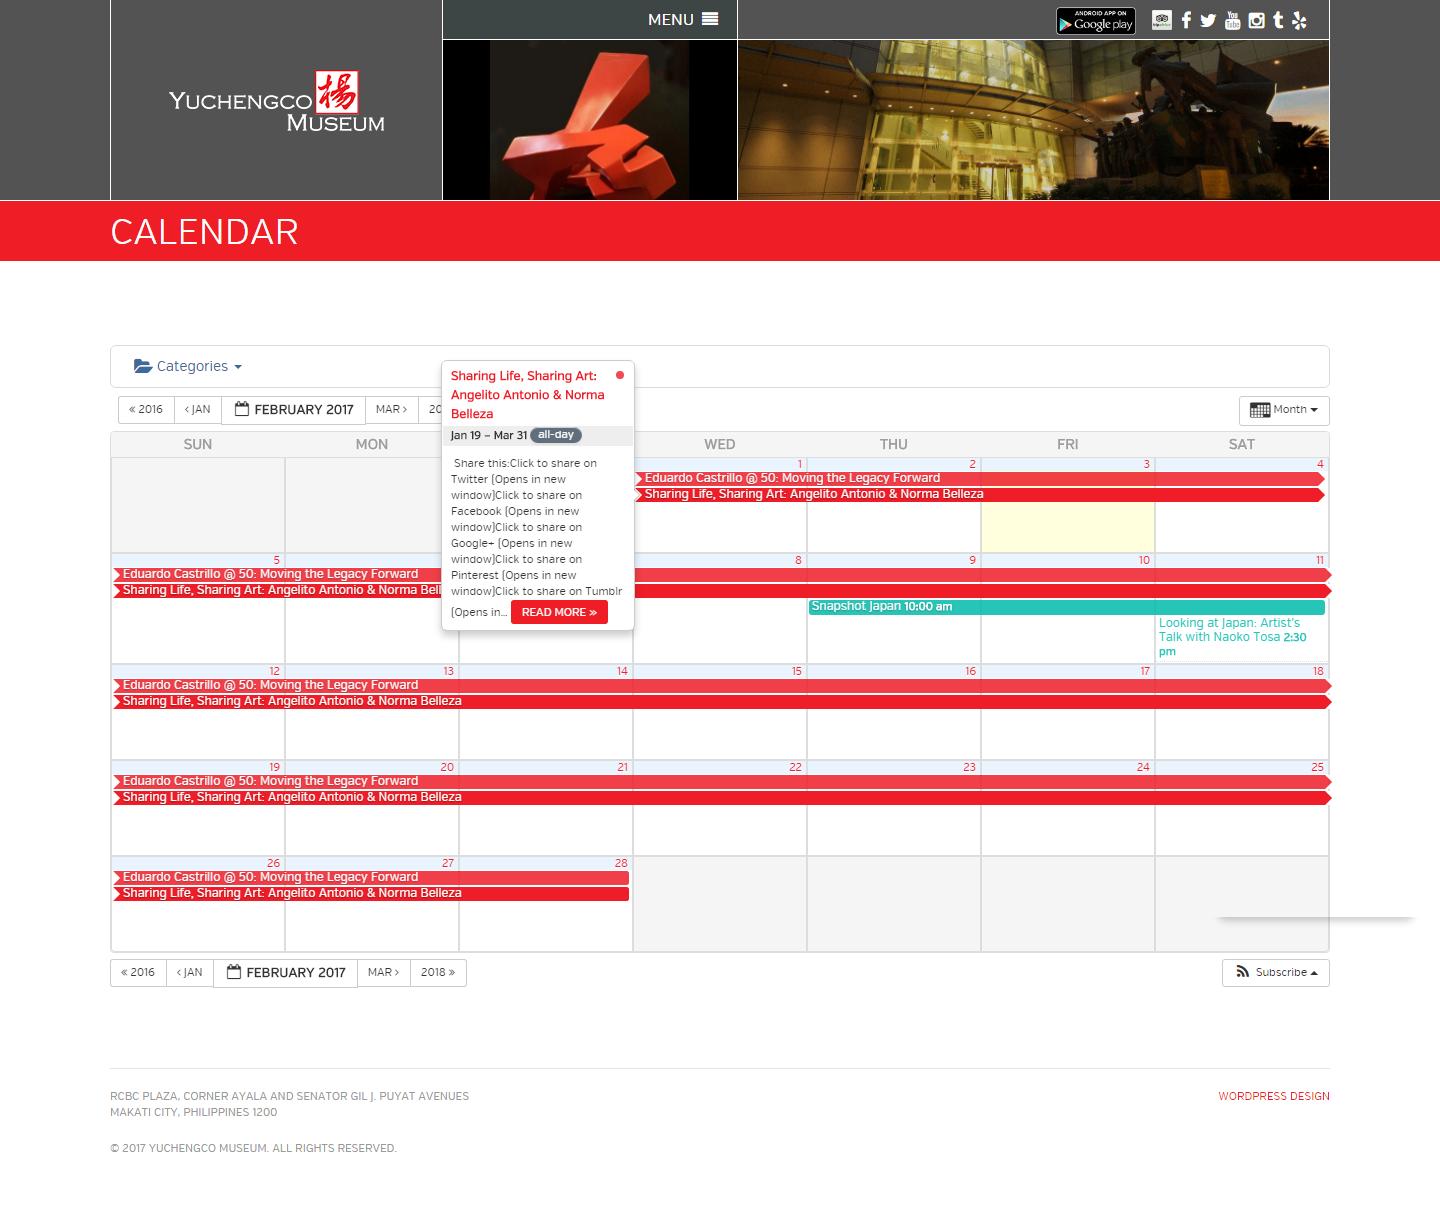The image size is (1440, 1207).
Task: Open the museum's Facebook page icon
Action: pos(1186,20)
